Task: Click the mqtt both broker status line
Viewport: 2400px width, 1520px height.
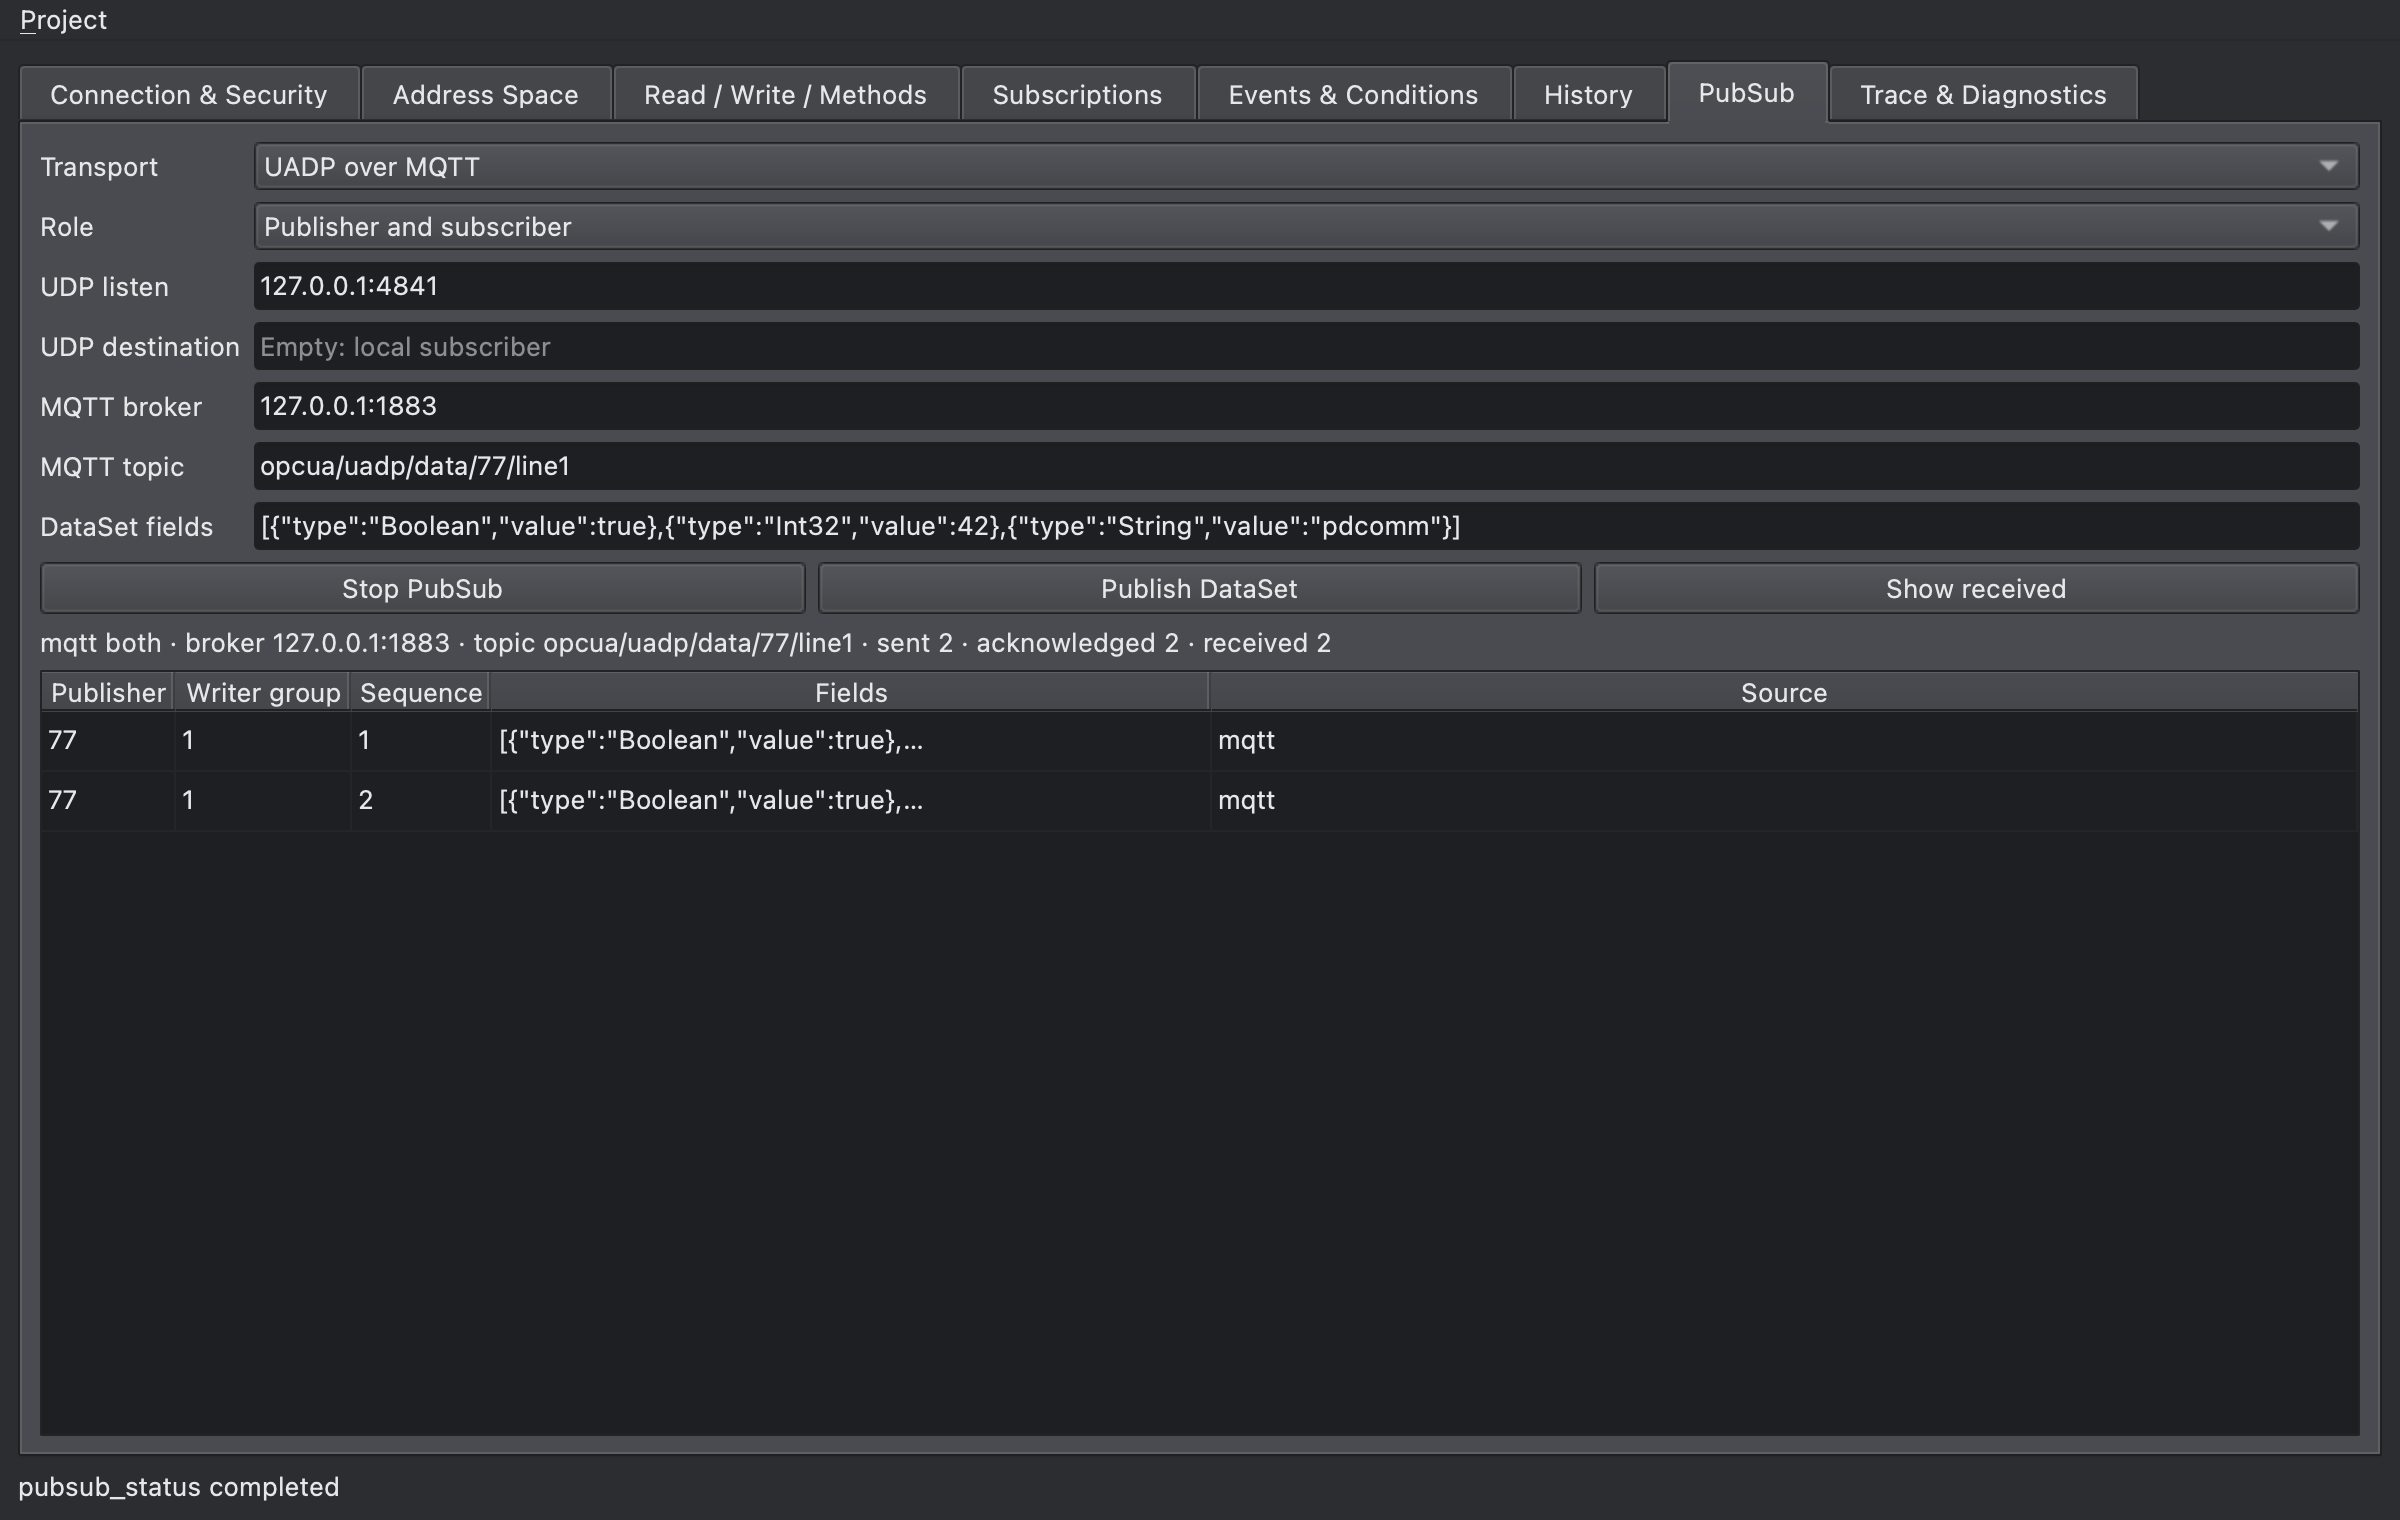Action: [x=686, y=643]
